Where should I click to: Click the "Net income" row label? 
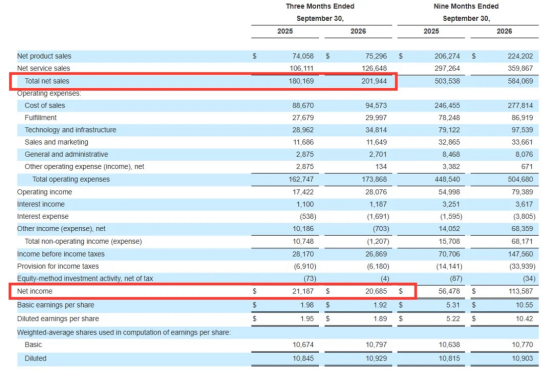pyautogui.click(x=35, y=291)
